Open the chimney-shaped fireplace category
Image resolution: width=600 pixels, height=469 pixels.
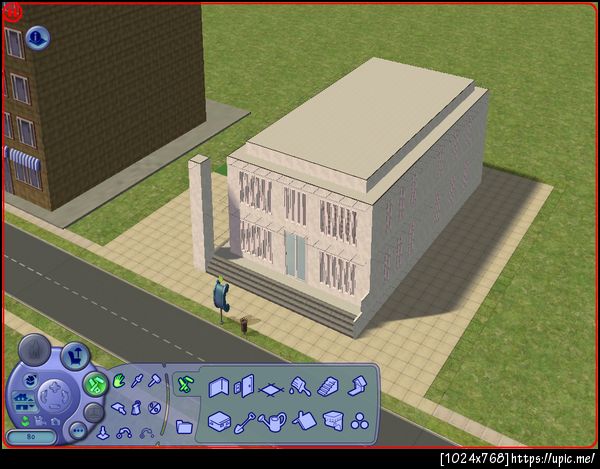(x=358, y=386)
